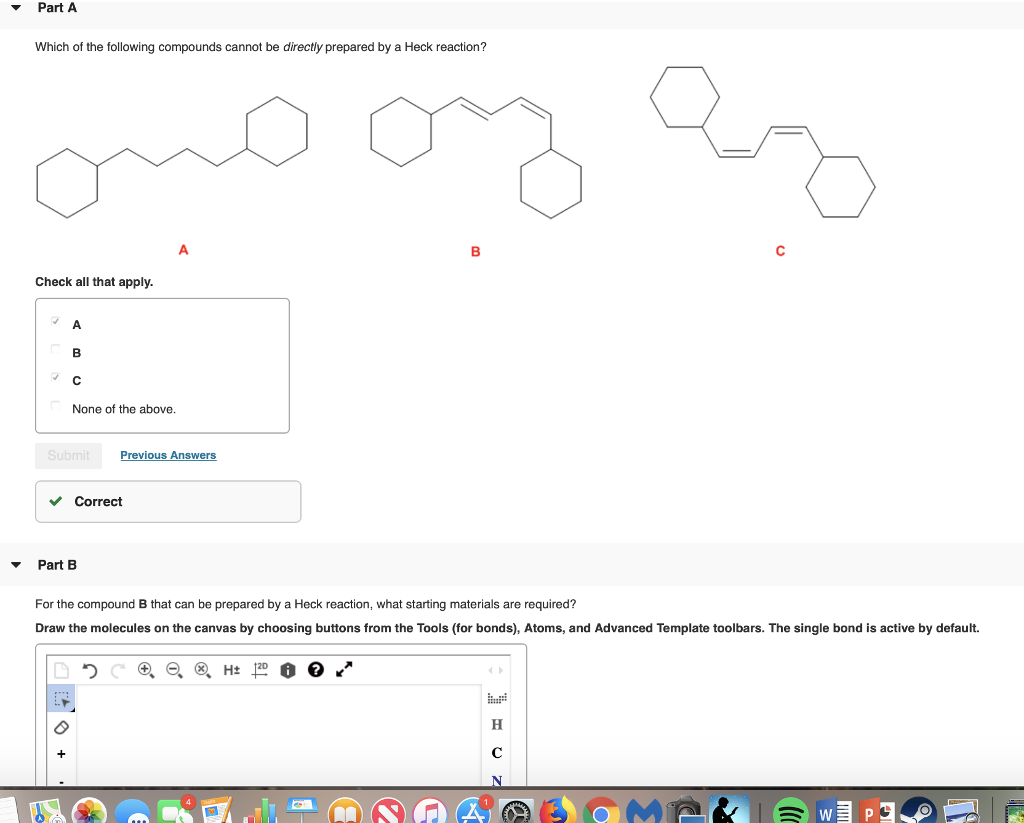This screenshot has height=823, width=1024.
Task: Click the Correct feedback box
Action: click(x=168, y=502)
